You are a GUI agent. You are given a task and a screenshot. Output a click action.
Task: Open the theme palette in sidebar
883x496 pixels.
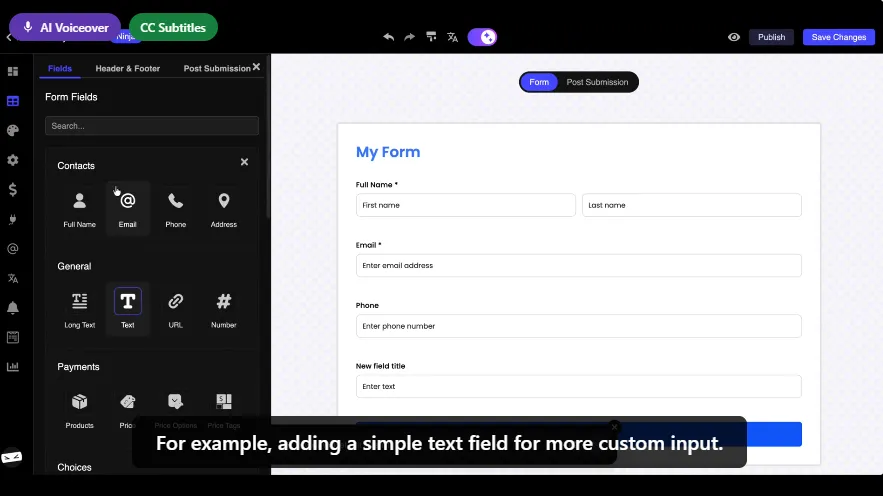(x=13, y=130)
